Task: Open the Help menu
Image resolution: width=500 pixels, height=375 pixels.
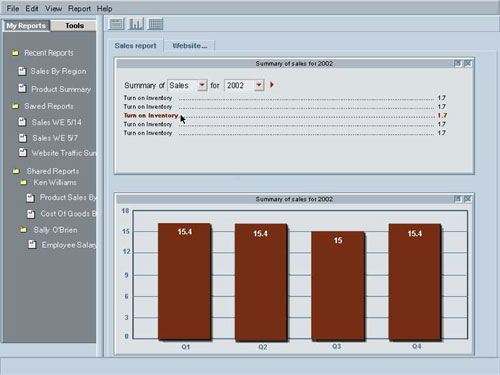Action: point(104,8)
